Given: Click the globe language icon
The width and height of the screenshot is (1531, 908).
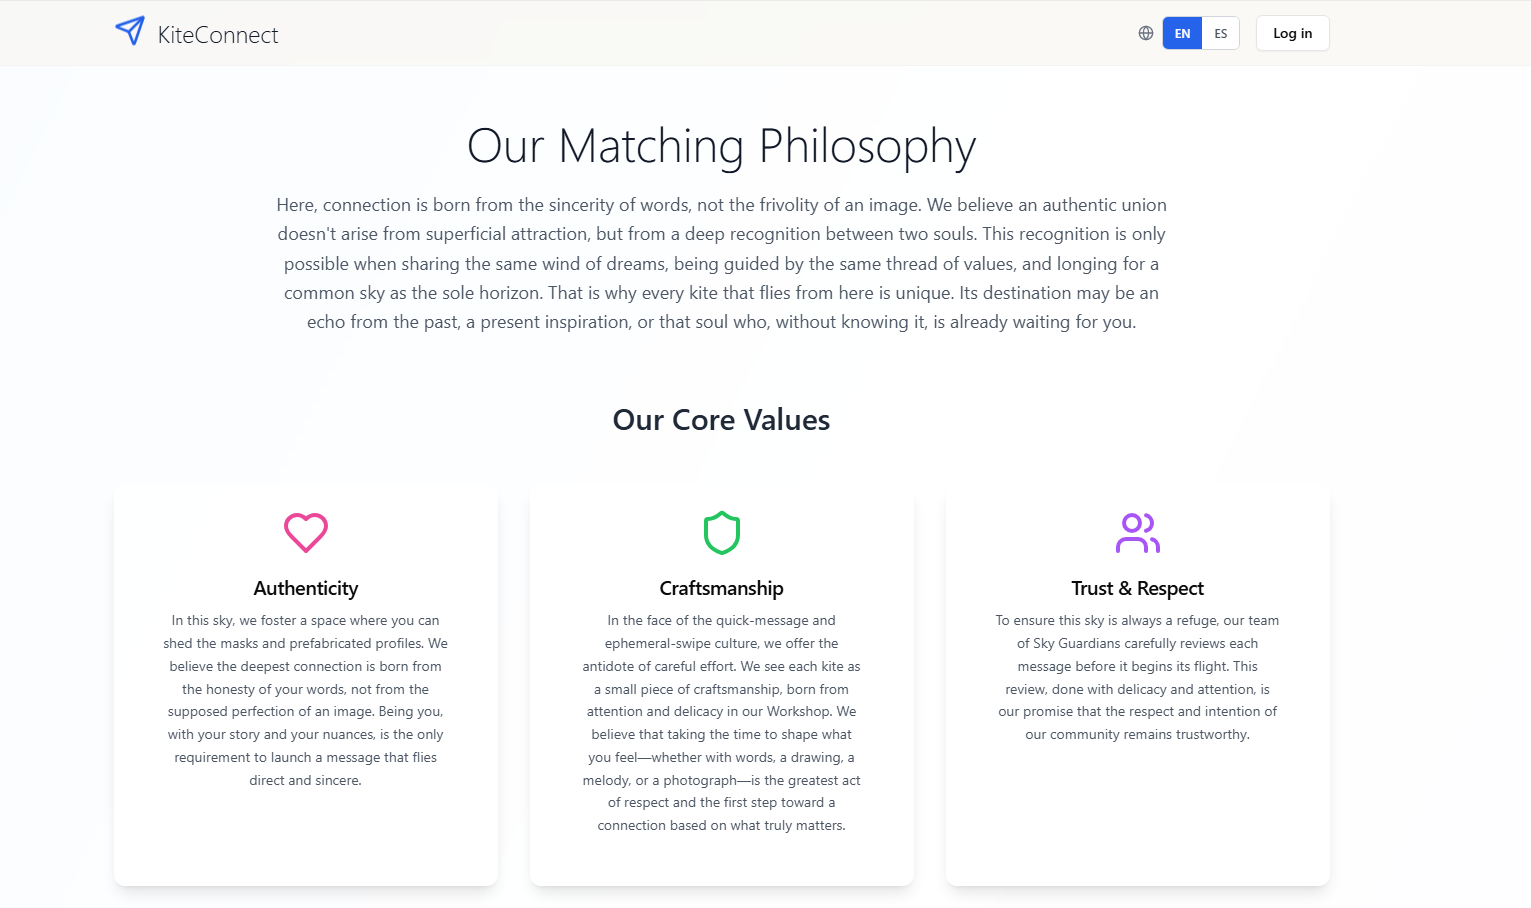Looking at the screenshot, I should click(x=1146, y=33).
